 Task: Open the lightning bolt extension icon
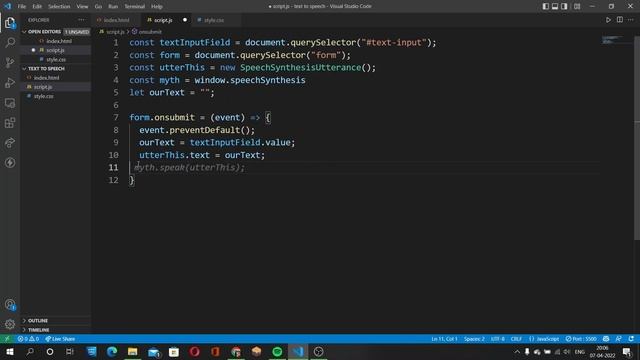(10, 163)
